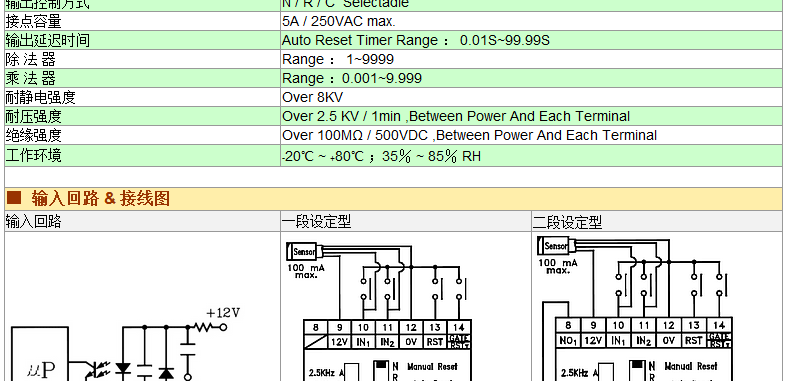This screenshot has width=787, height=381.
Task: Click the RST terminal in 二段设定型 diagram
Action: (x=693, y=340)
